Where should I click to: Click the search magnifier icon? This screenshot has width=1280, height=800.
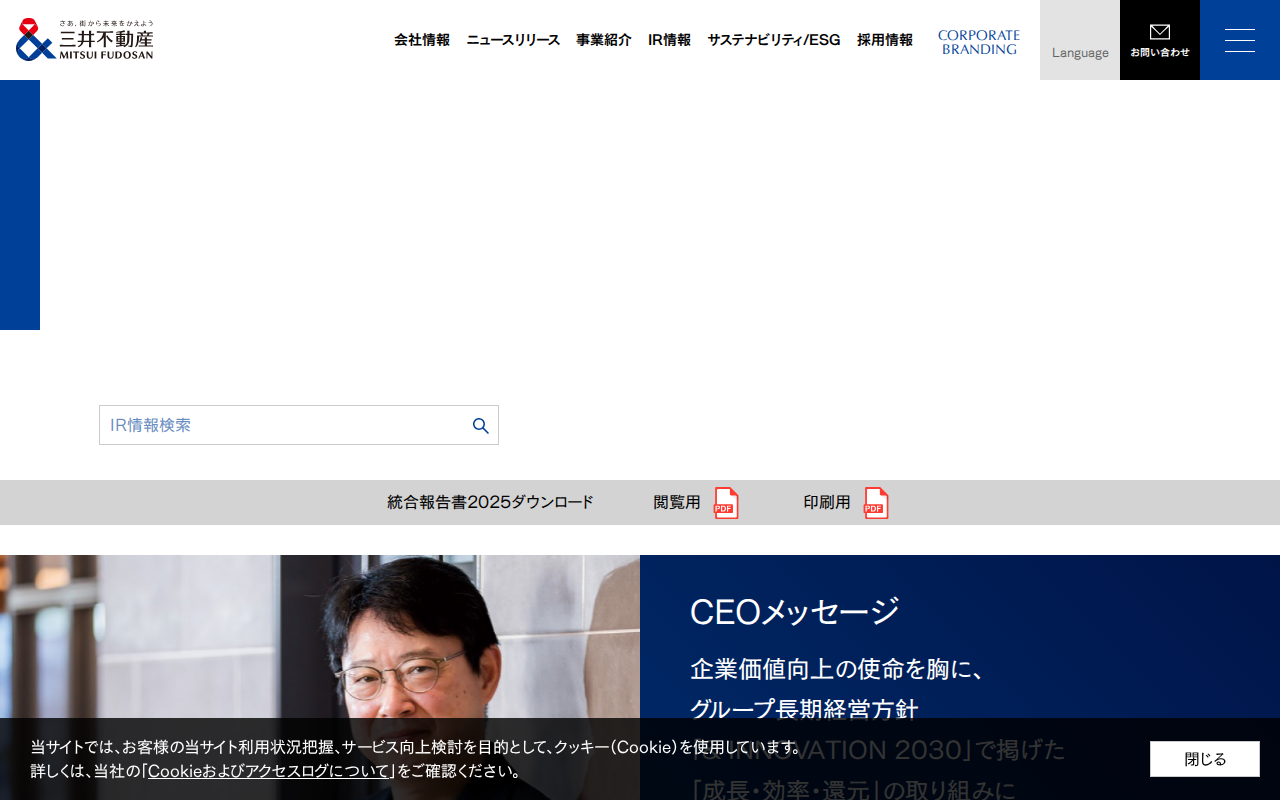click(x=481, y=426)
